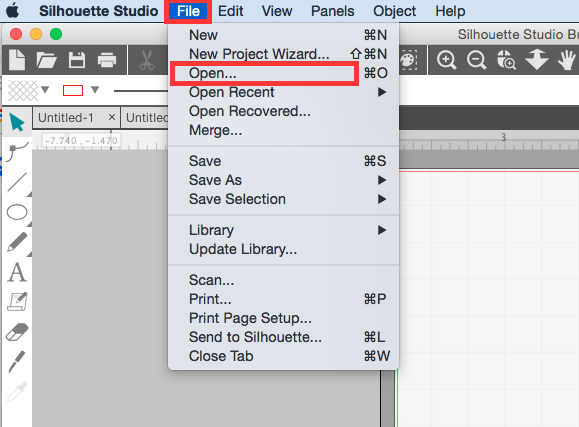Click the Zoom Selection icon

(x=506, y=60)
